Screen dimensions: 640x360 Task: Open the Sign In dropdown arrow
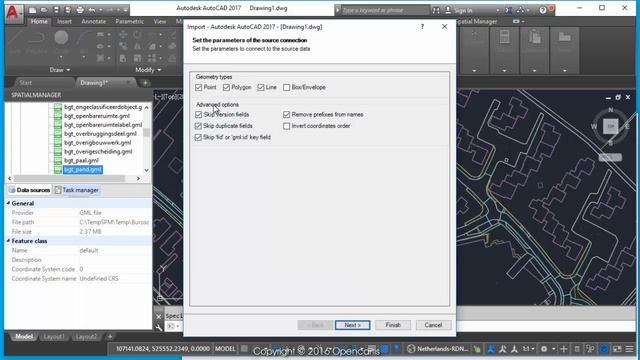(498, 10)
